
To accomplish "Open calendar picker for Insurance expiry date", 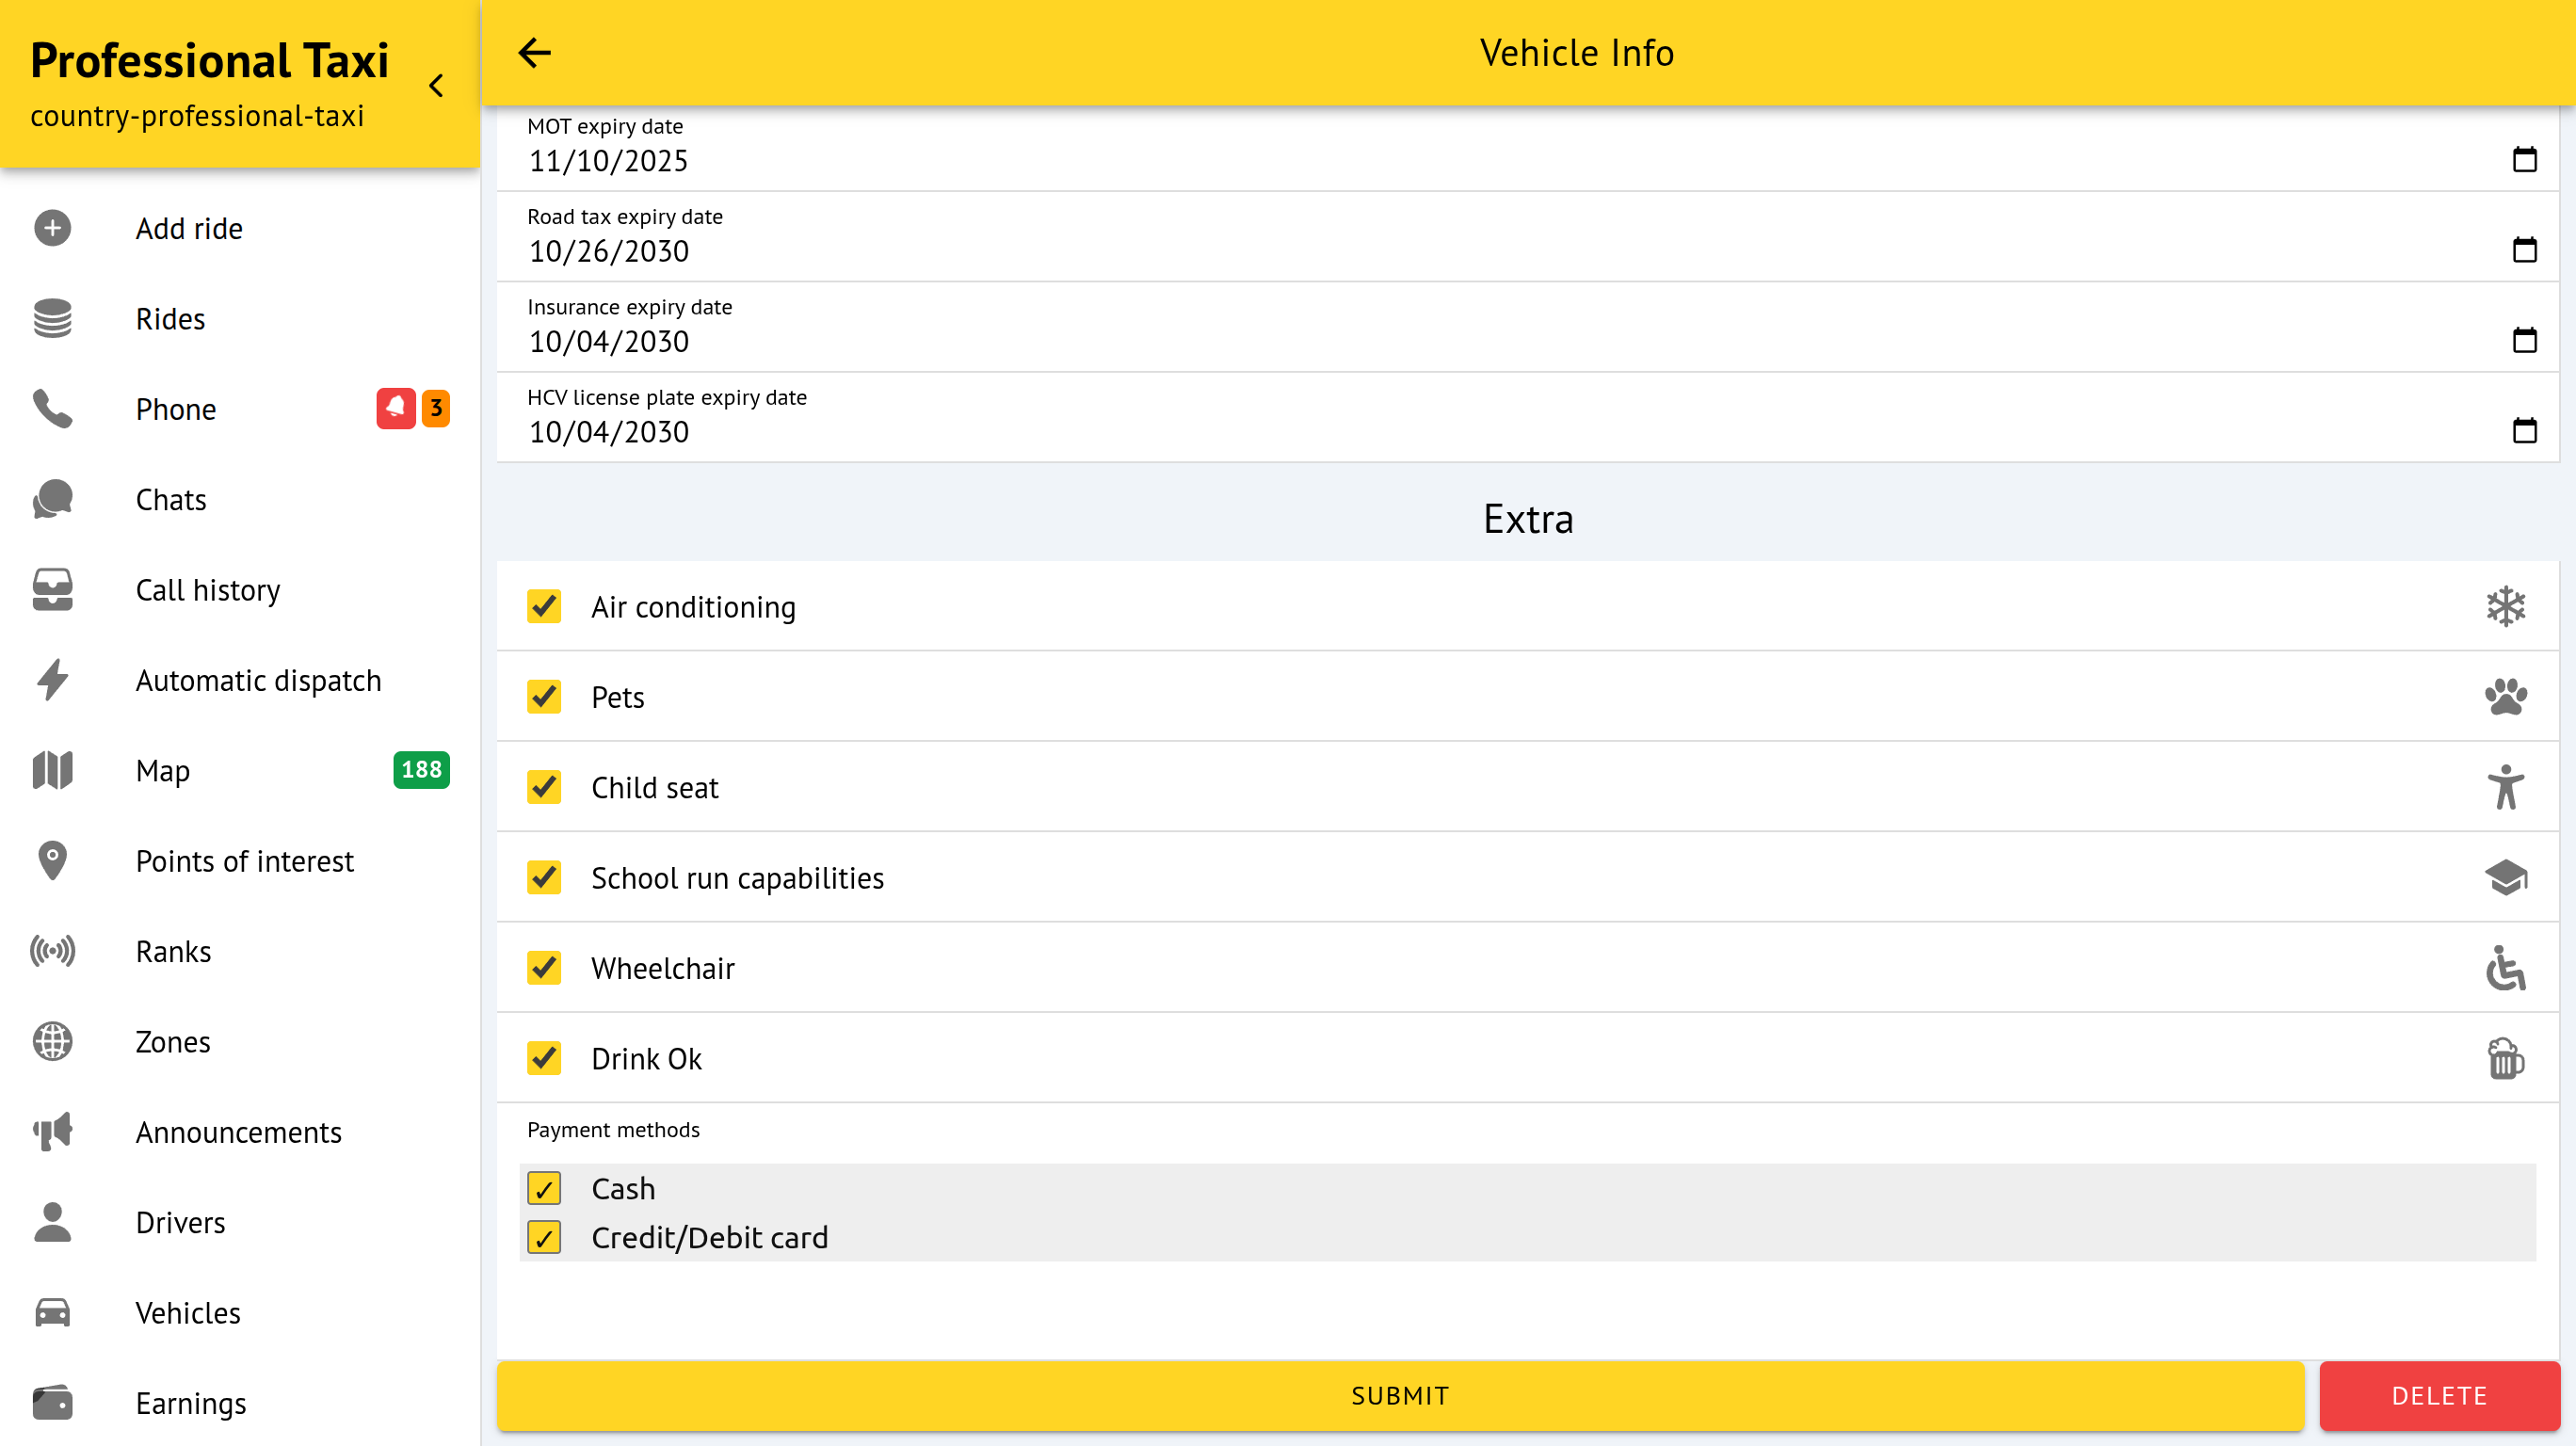I will [x=2524, y=340].
